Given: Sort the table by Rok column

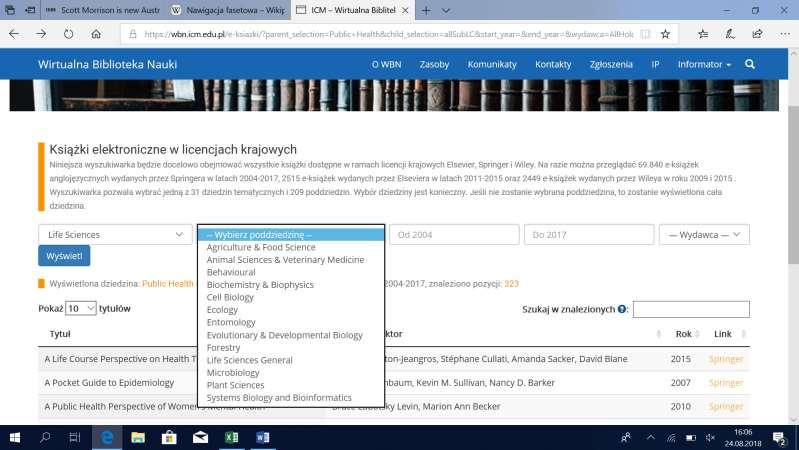Looking at the screenshot, I should pos(684,334).
